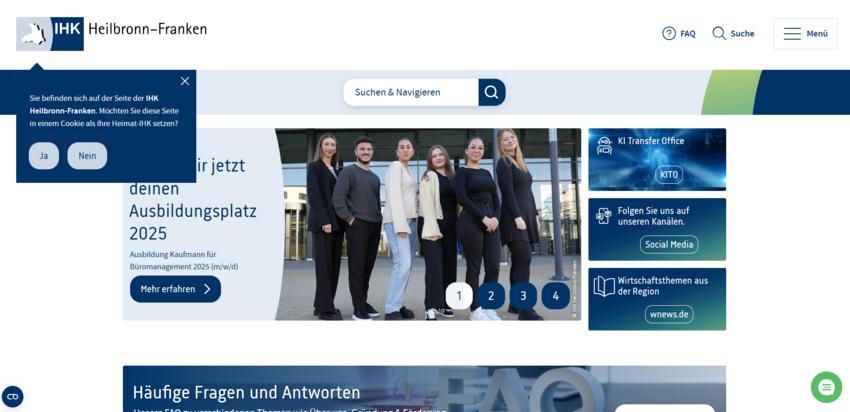
Task: Click Häufige Fragen und Antworten banner heading
Action: tap(246, 392)
